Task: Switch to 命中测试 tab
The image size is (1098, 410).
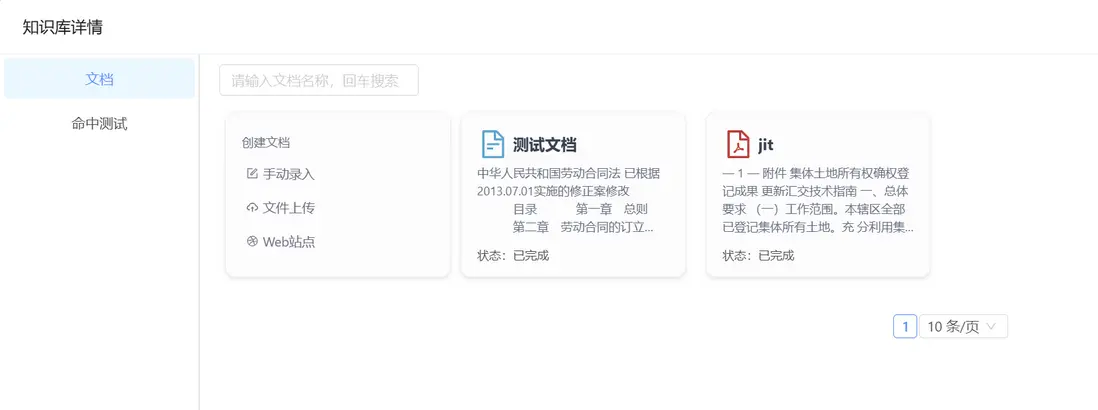Action: click(x=99, y=125)
